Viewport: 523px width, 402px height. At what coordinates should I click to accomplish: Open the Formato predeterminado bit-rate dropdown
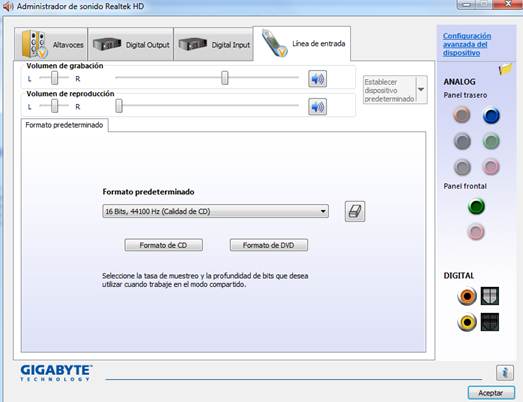tap(215, 211)
